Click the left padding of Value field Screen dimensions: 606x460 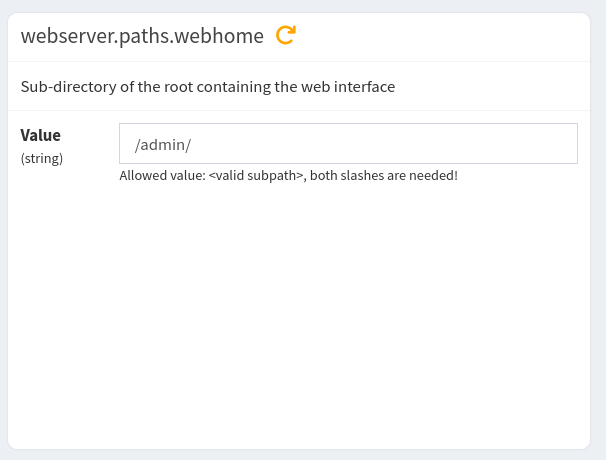pyautogui.click(x=126, y=144)
